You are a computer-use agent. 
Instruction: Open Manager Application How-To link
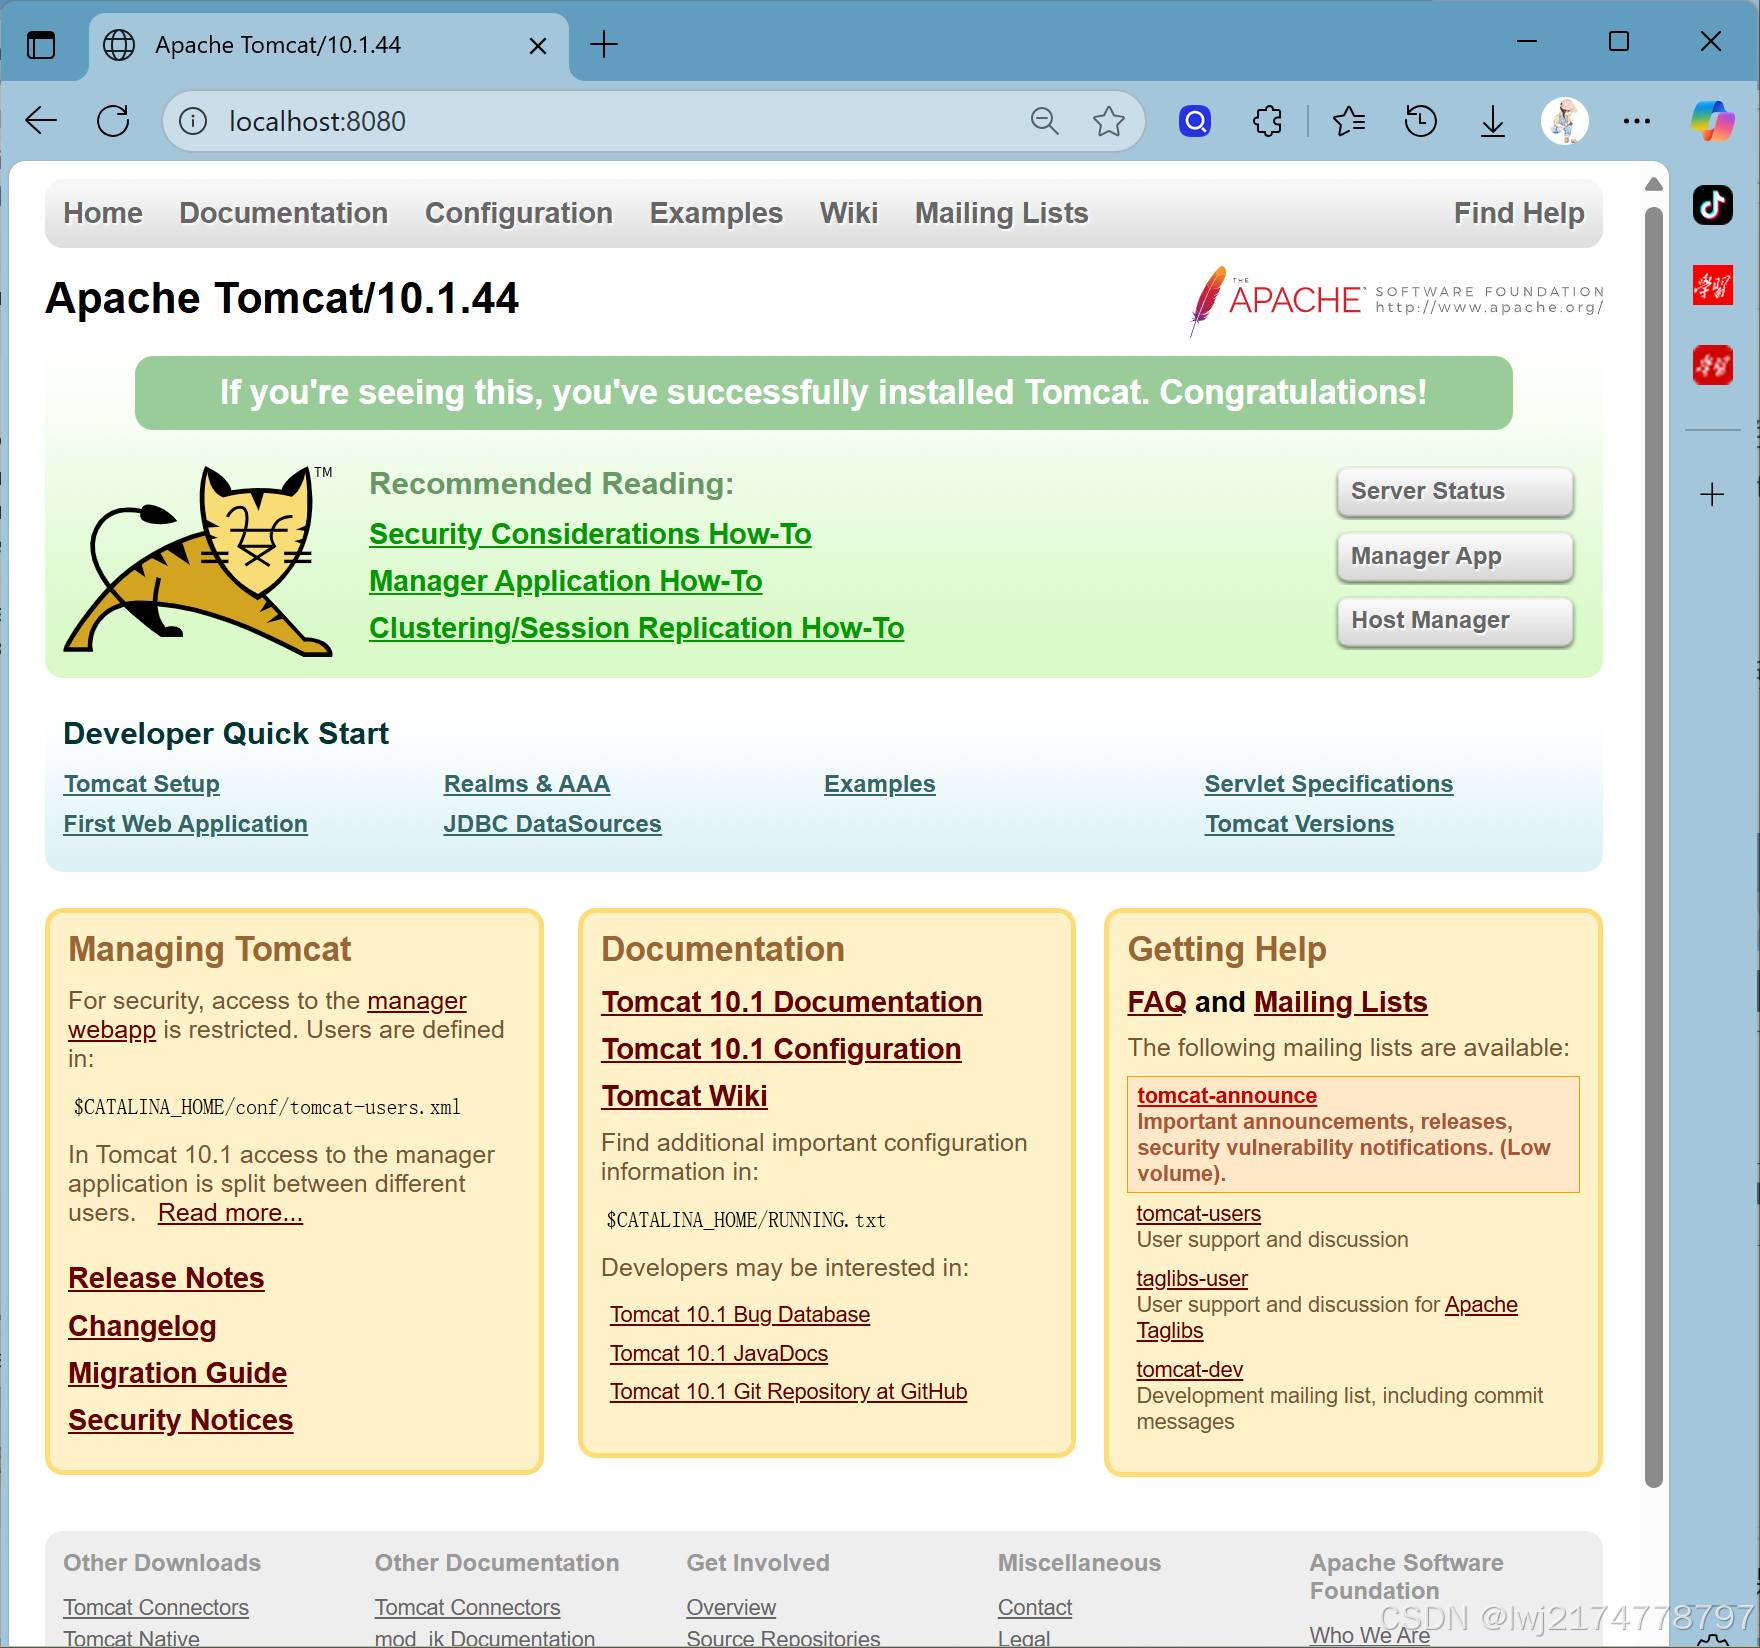[x=566, y=581]
